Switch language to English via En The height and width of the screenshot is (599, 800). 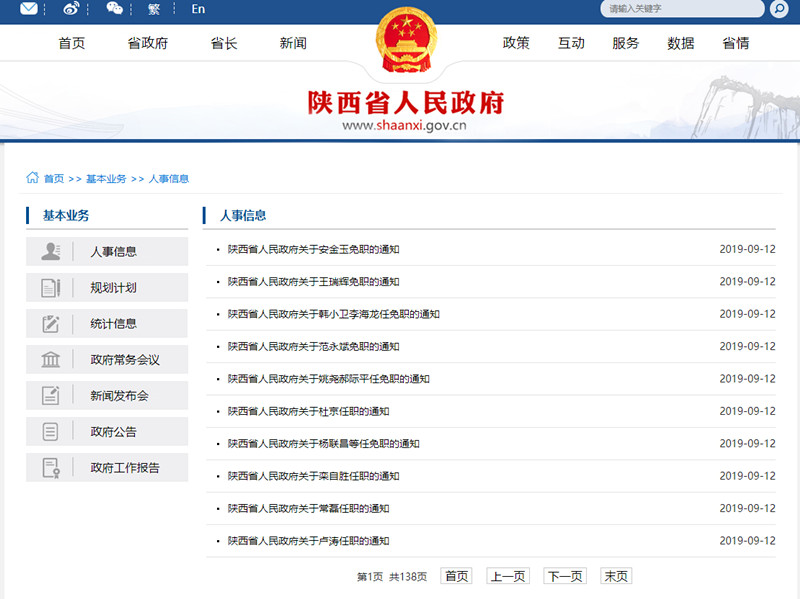(198, 9)
